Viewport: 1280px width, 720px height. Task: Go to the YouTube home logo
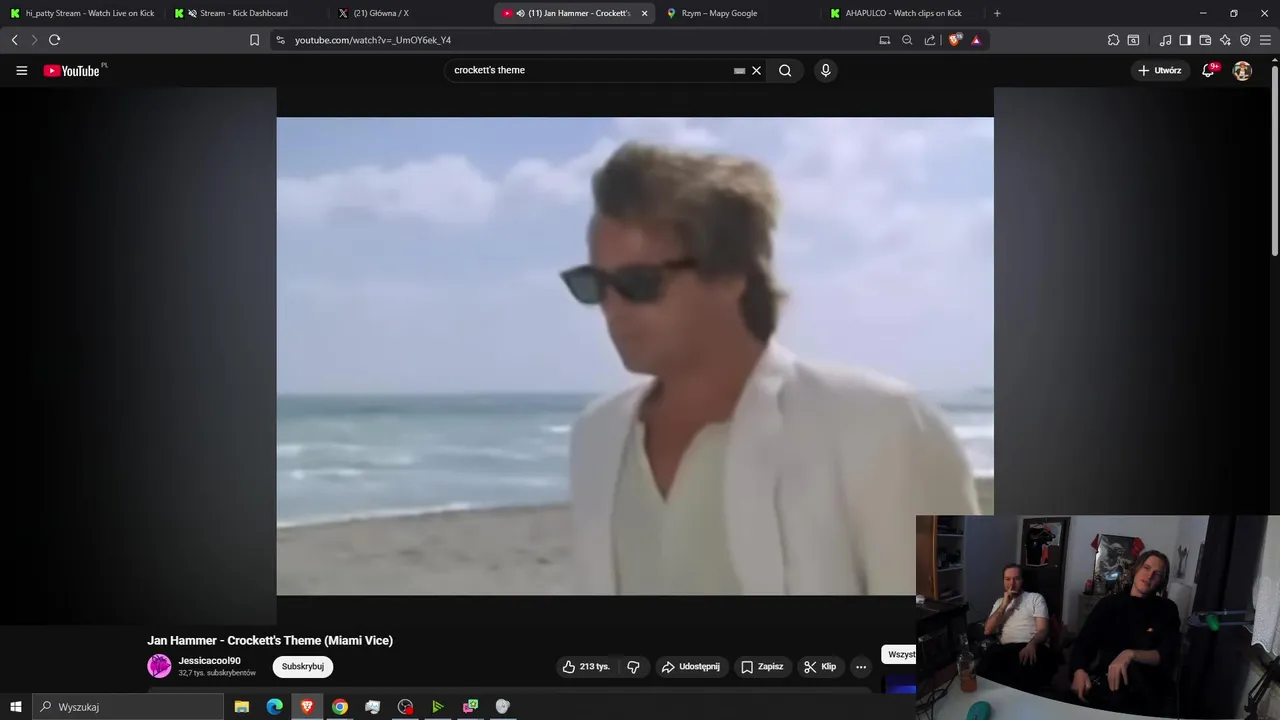74,70
